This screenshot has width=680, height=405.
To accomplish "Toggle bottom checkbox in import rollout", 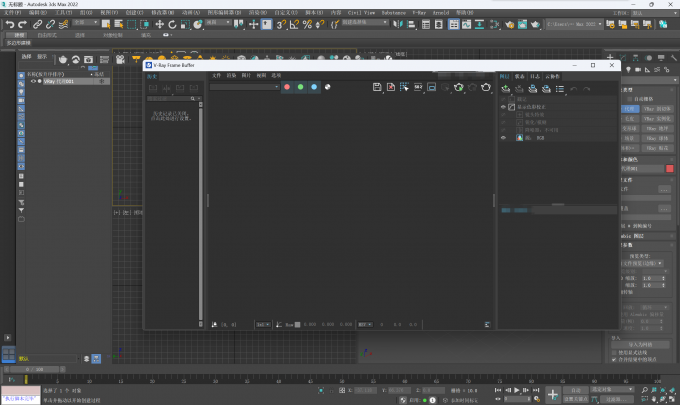I will [x=614, y=359].
